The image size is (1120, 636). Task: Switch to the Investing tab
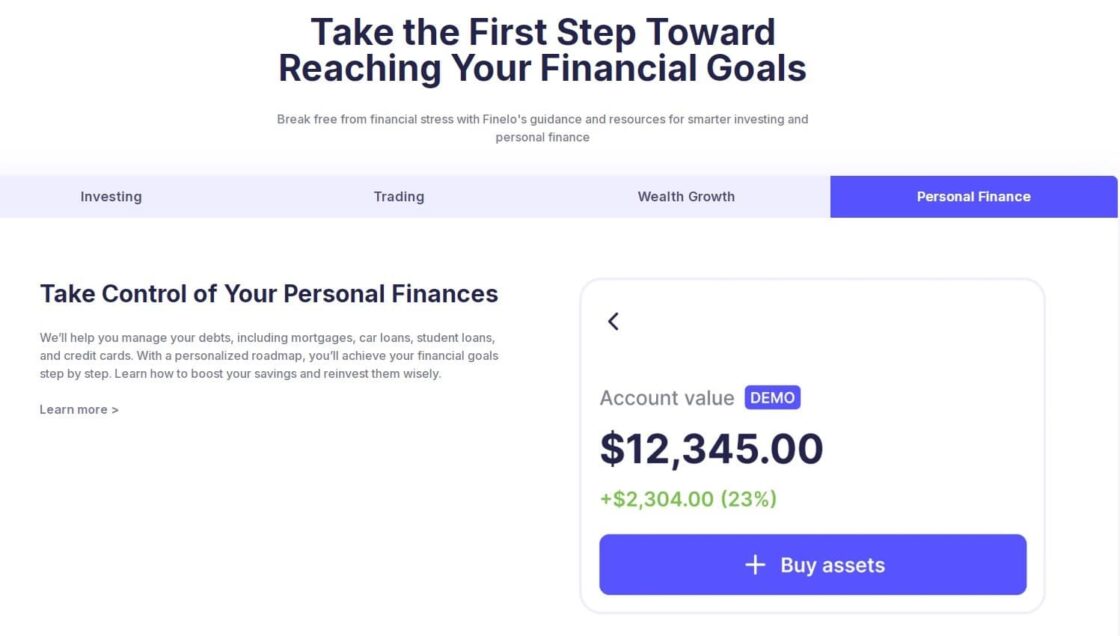pyautogui.click(x=111, y=197)
